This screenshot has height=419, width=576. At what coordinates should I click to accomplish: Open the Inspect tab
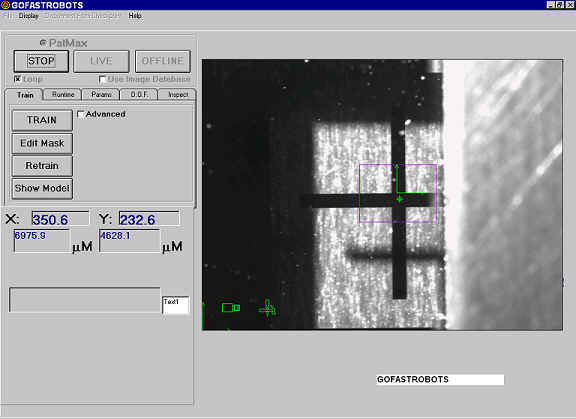pyautogui.click(x=178, y=95)
